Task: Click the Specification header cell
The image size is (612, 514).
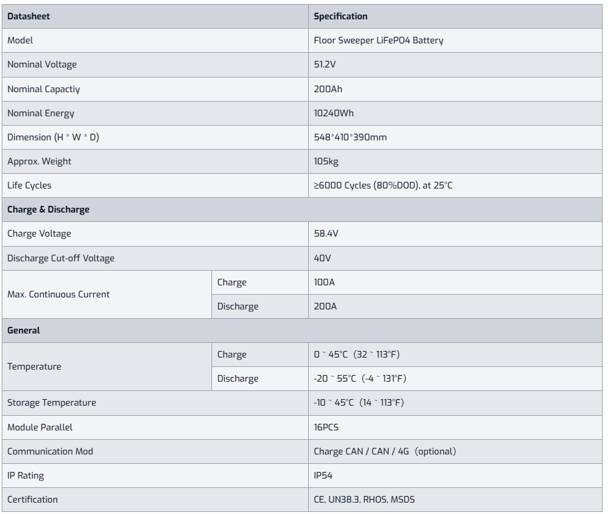Action: click(455, 16)
